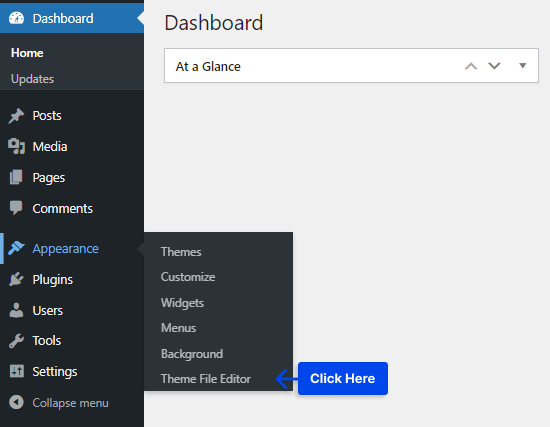Viewport: 550px width, 427px height.
Task: Click the blue Click Here callout
Action: click(343, 378)
